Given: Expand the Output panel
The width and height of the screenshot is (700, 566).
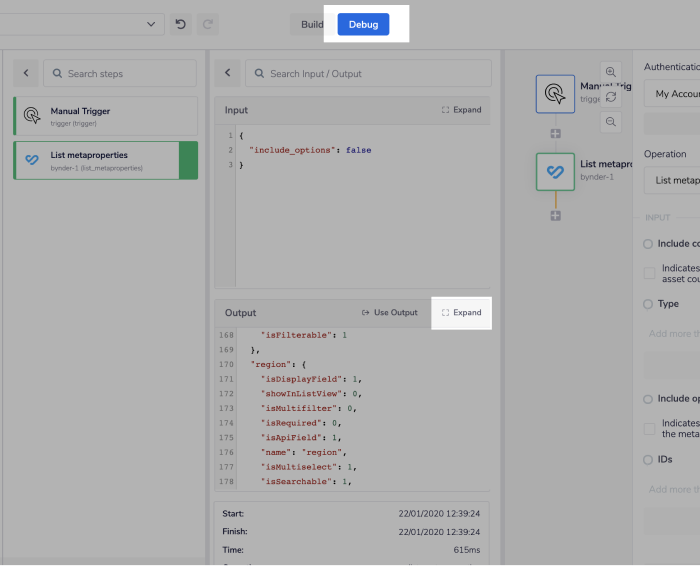Looking at the screenshot, I should point(461,312).
